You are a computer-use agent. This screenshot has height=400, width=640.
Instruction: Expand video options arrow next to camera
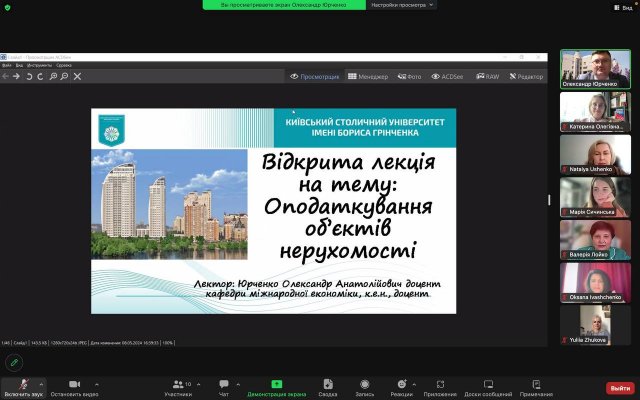97,383
